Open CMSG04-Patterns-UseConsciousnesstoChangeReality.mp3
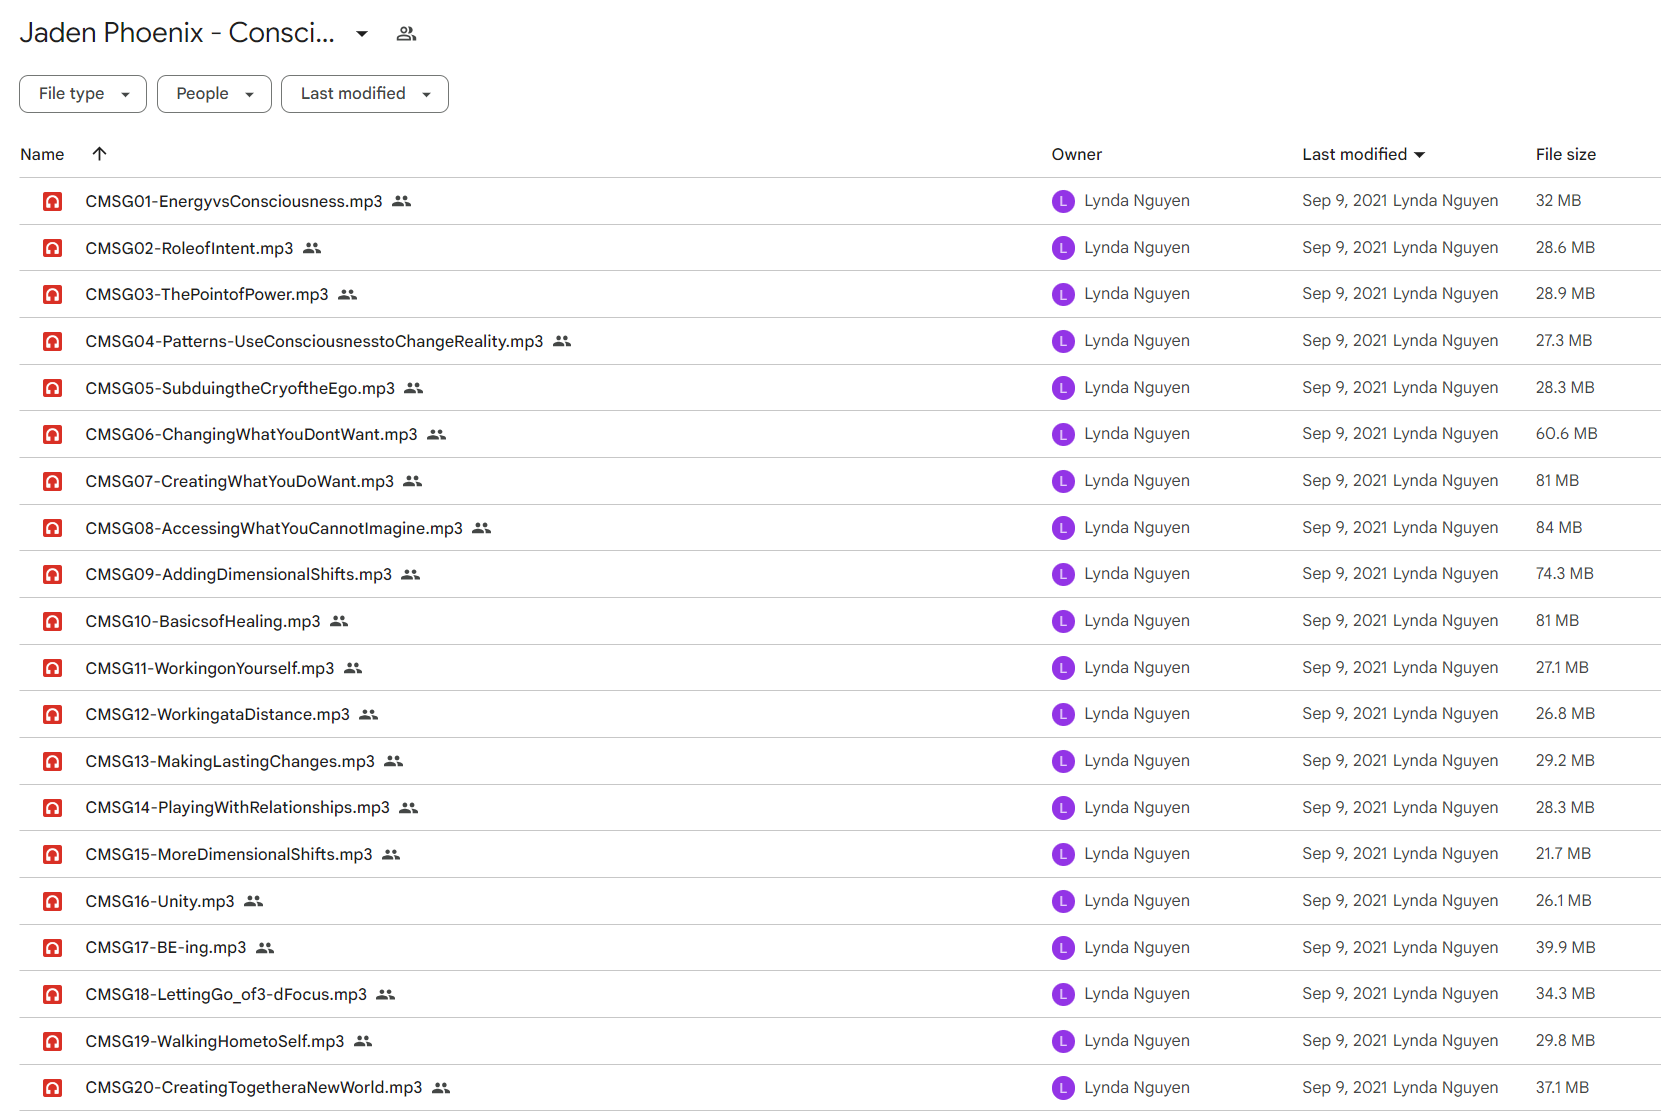The image size is (1661, 1119). [x=315, y=341]
